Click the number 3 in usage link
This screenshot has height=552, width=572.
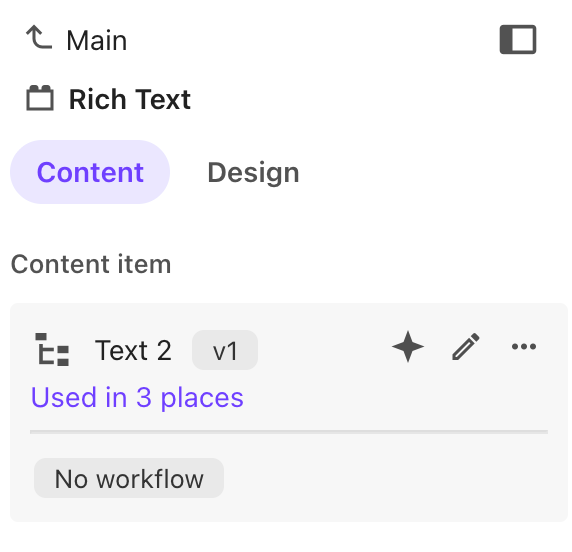[144, 397]
